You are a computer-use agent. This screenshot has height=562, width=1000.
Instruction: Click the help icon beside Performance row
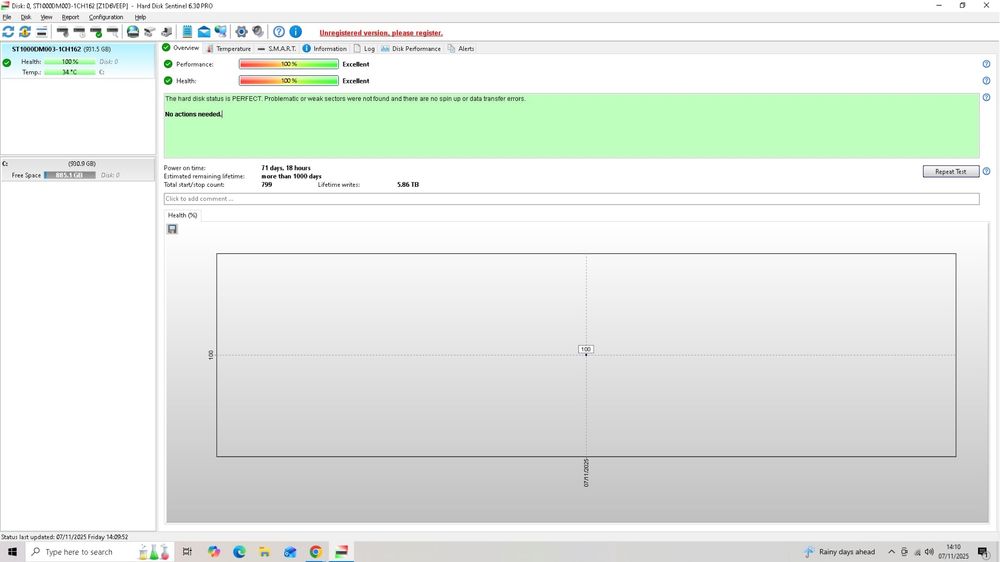(986, 64)
